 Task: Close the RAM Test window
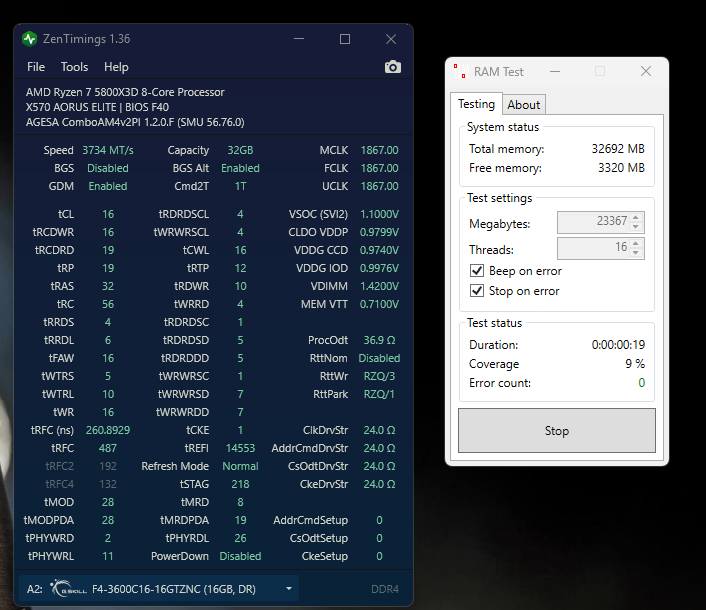click(646, 71)
